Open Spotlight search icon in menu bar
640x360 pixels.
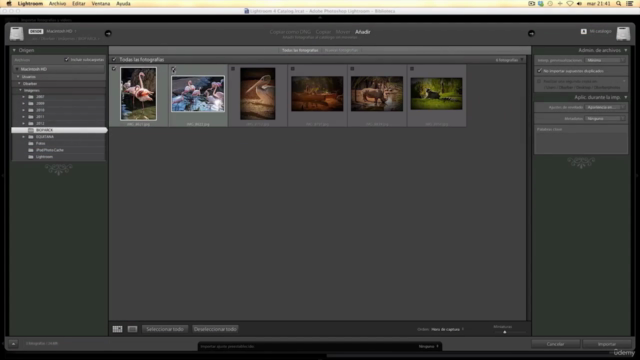(x=618, y=4)
